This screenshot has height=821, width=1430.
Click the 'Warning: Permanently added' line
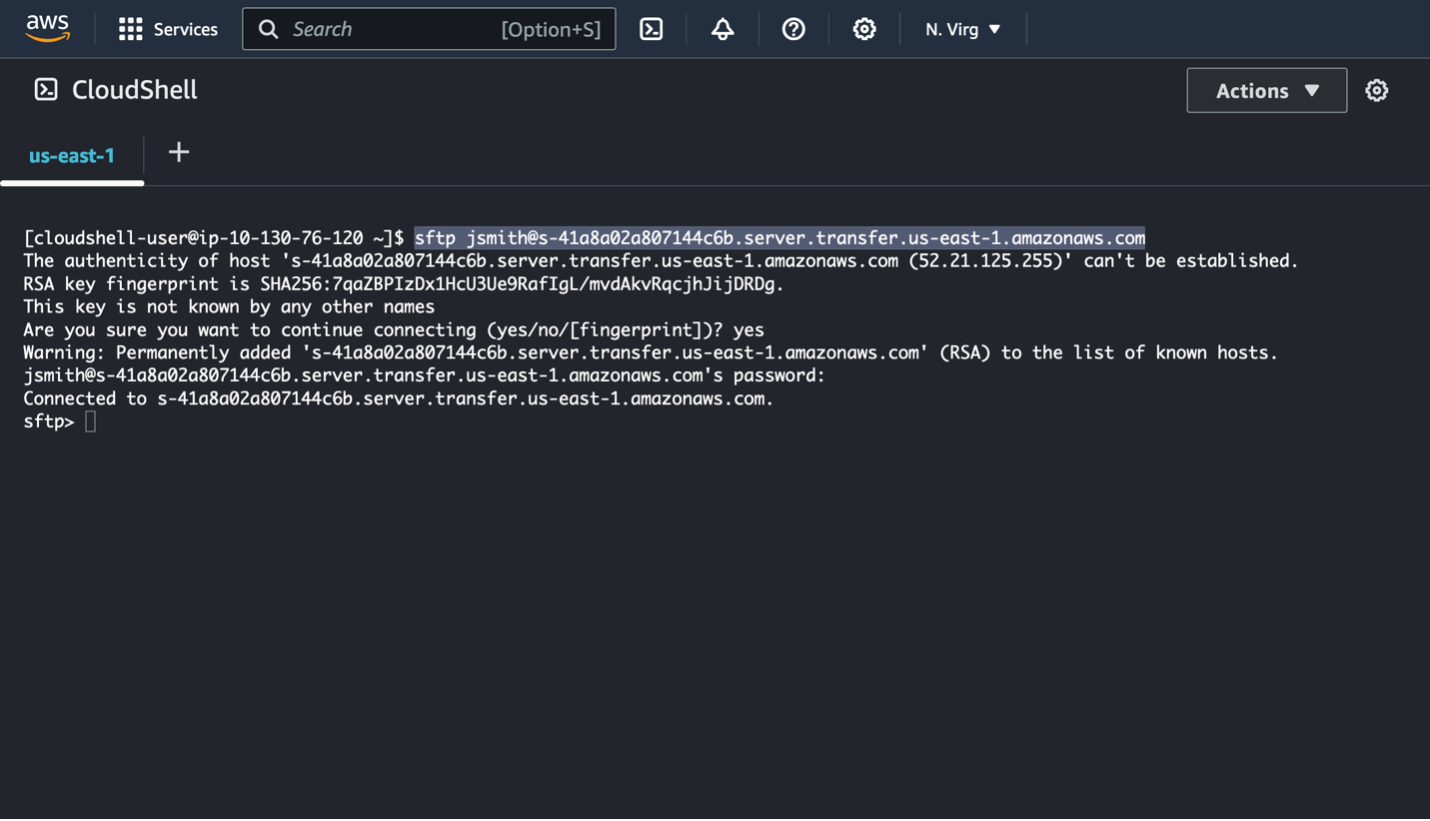coord(651,353)
